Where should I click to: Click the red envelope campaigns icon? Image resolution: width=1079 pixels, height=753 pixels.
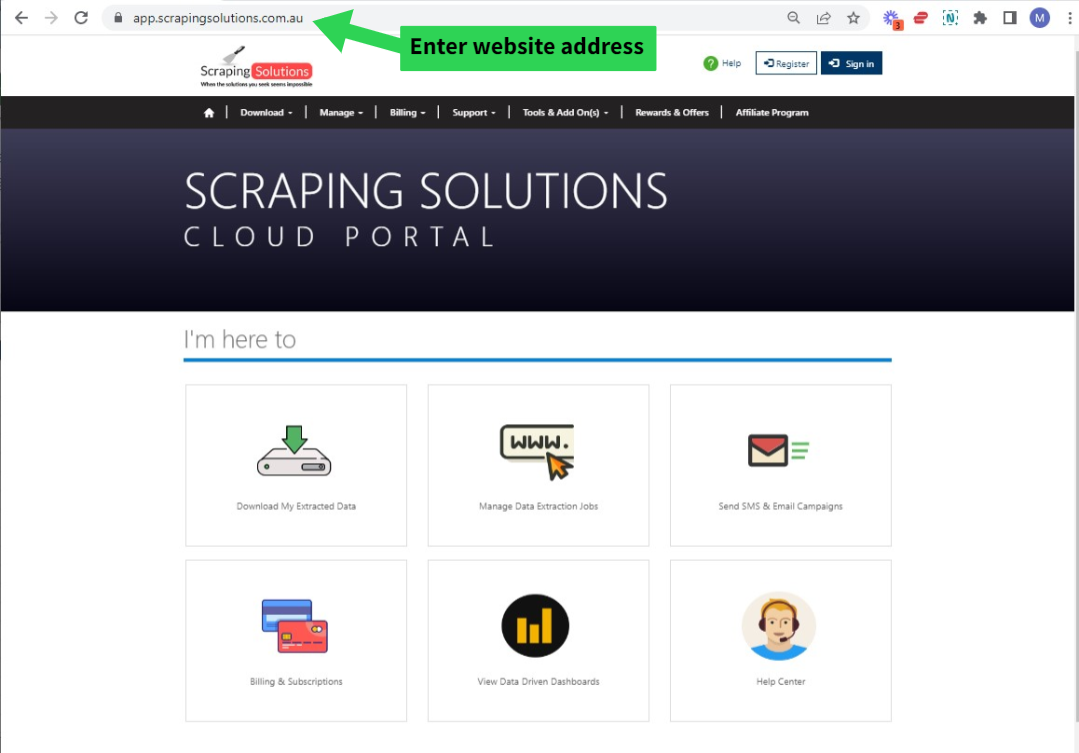[778, 450]
